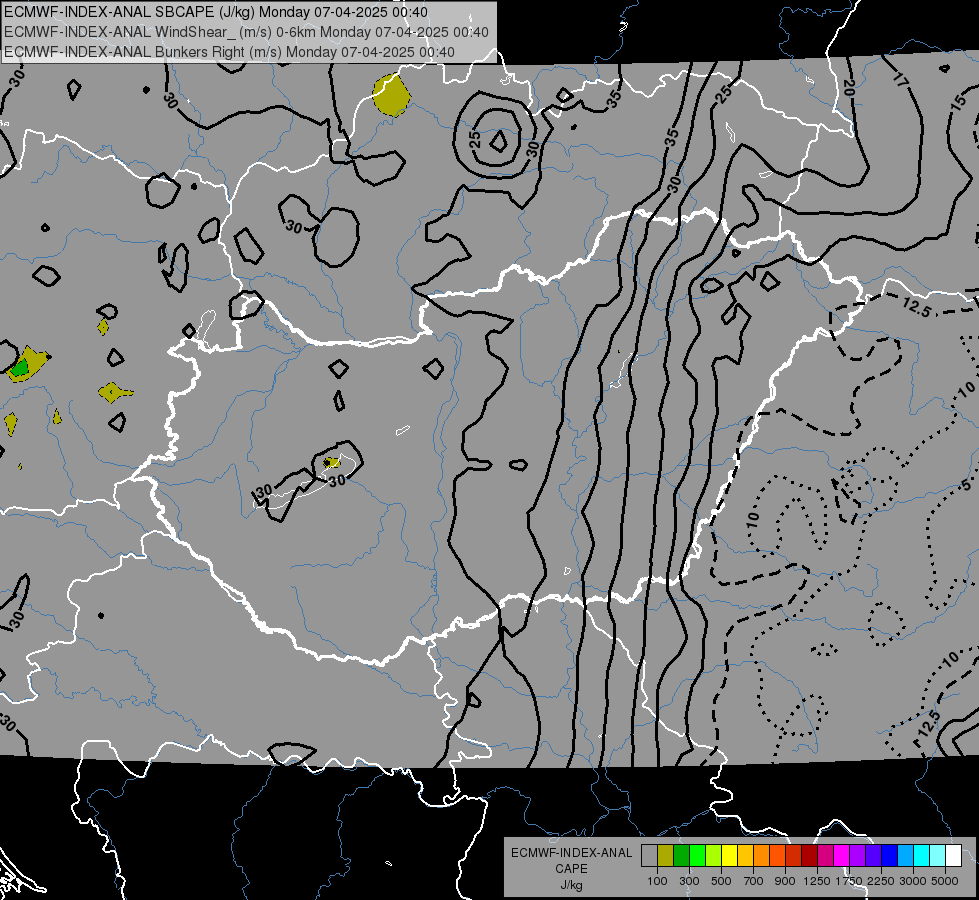979x900 pixels.
Task: Select the dark maroon legend swatch
Action: [810, 855]
